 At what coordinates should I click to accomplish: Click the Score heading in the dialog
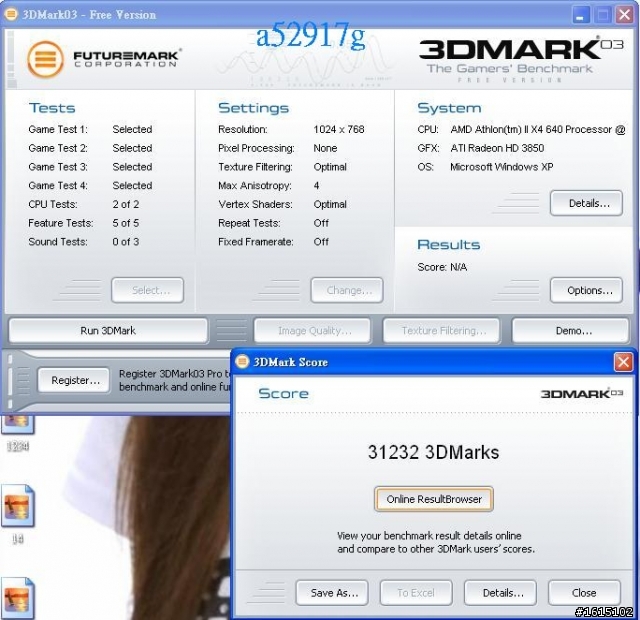pos(283,393)
